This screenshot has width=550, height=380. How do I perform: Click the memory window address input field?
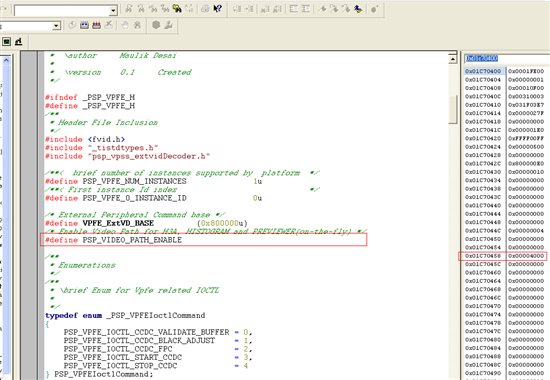pyautogui.click(x=507, y=59)
